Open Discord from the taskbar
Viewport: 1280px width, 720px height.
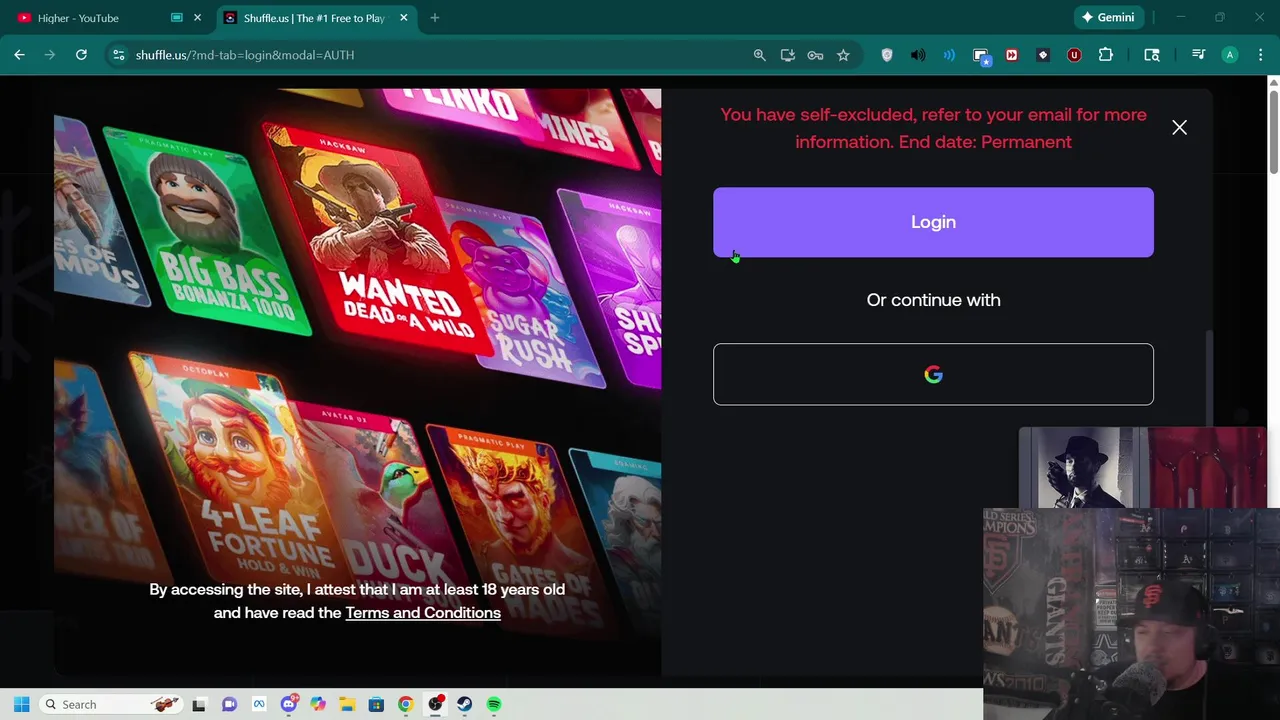289,704
